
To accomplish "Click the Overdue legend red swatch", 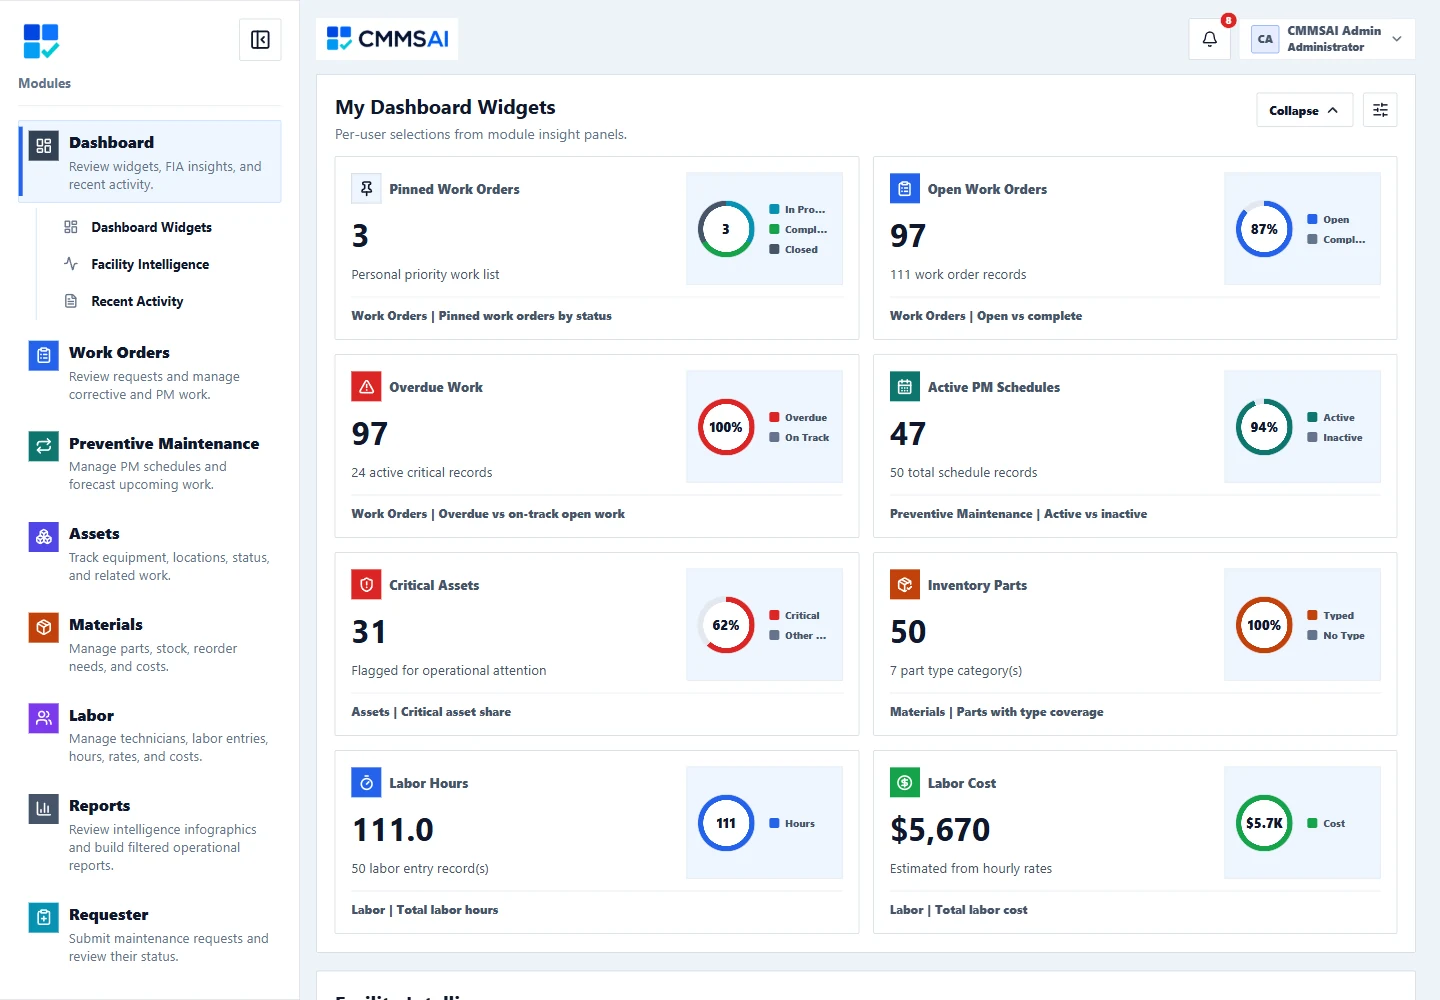I will click(x=774, y=417).
